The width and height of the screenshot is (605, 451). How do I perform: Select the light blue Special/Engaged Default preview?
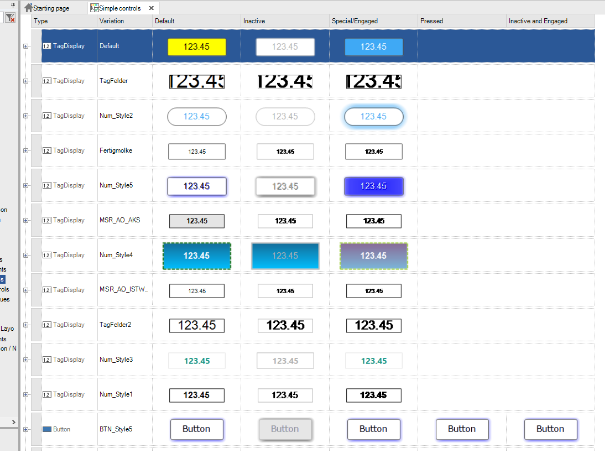click(373, 47)
